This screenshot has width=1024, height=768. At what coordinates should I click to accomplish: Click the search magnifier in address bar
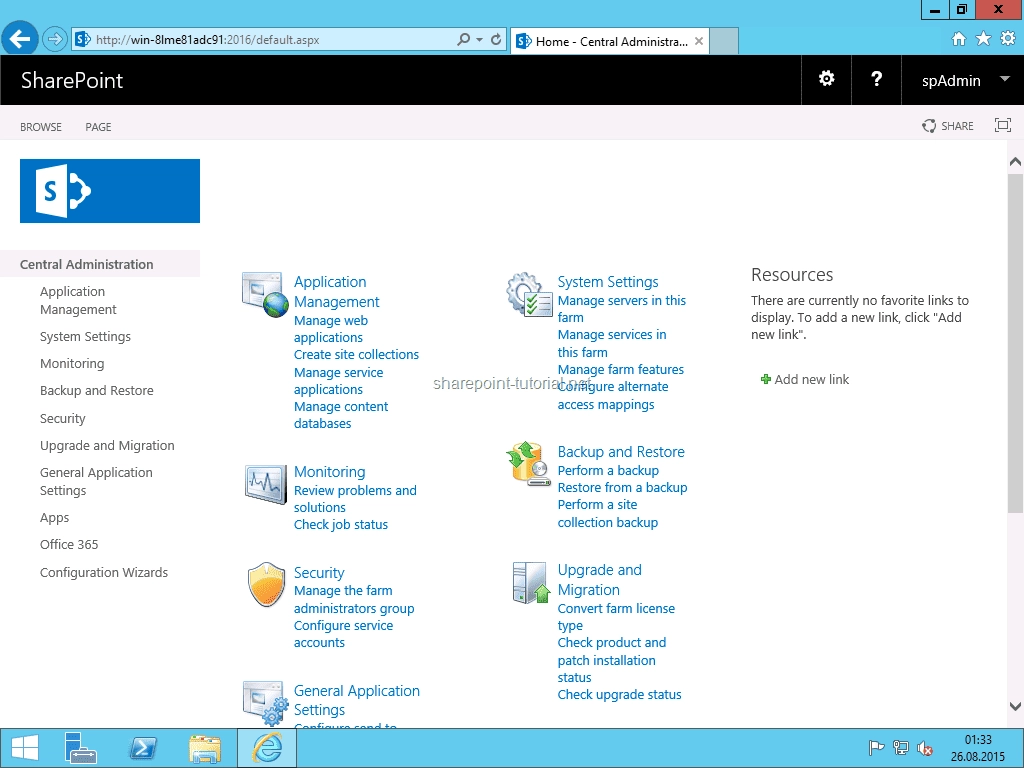pos(463,40)
